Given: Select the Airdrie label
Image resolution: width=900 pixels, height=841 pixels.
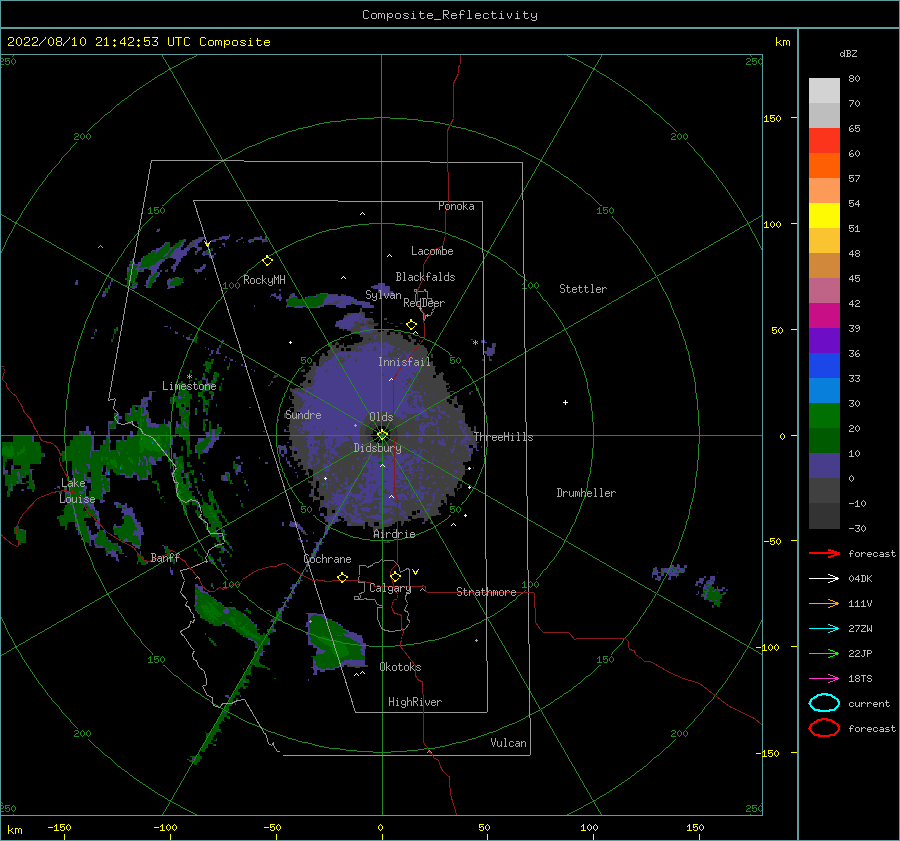Looking at the screenshot, I should [394, 534].
